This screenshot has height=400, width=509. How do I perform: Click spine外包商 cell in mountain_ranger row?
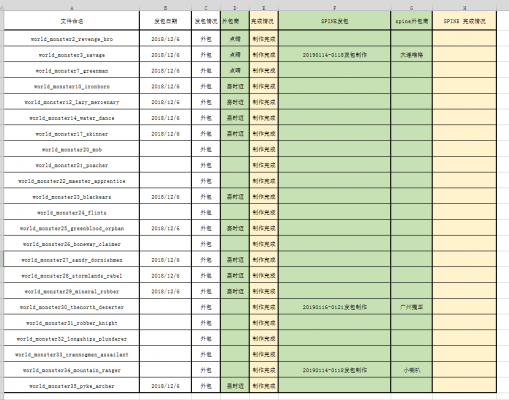tap(412, 370)
